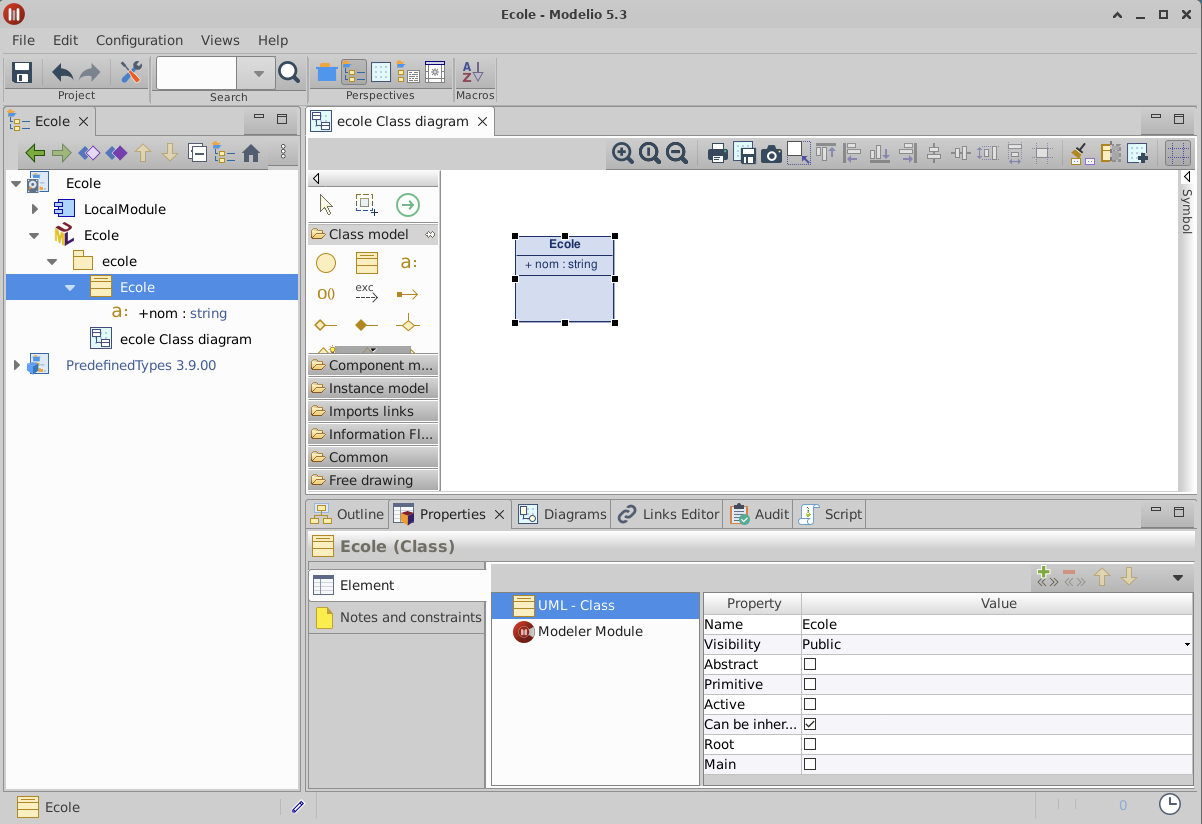Print the class diagram
This screenshot has height=824, width=1202.
717,153
